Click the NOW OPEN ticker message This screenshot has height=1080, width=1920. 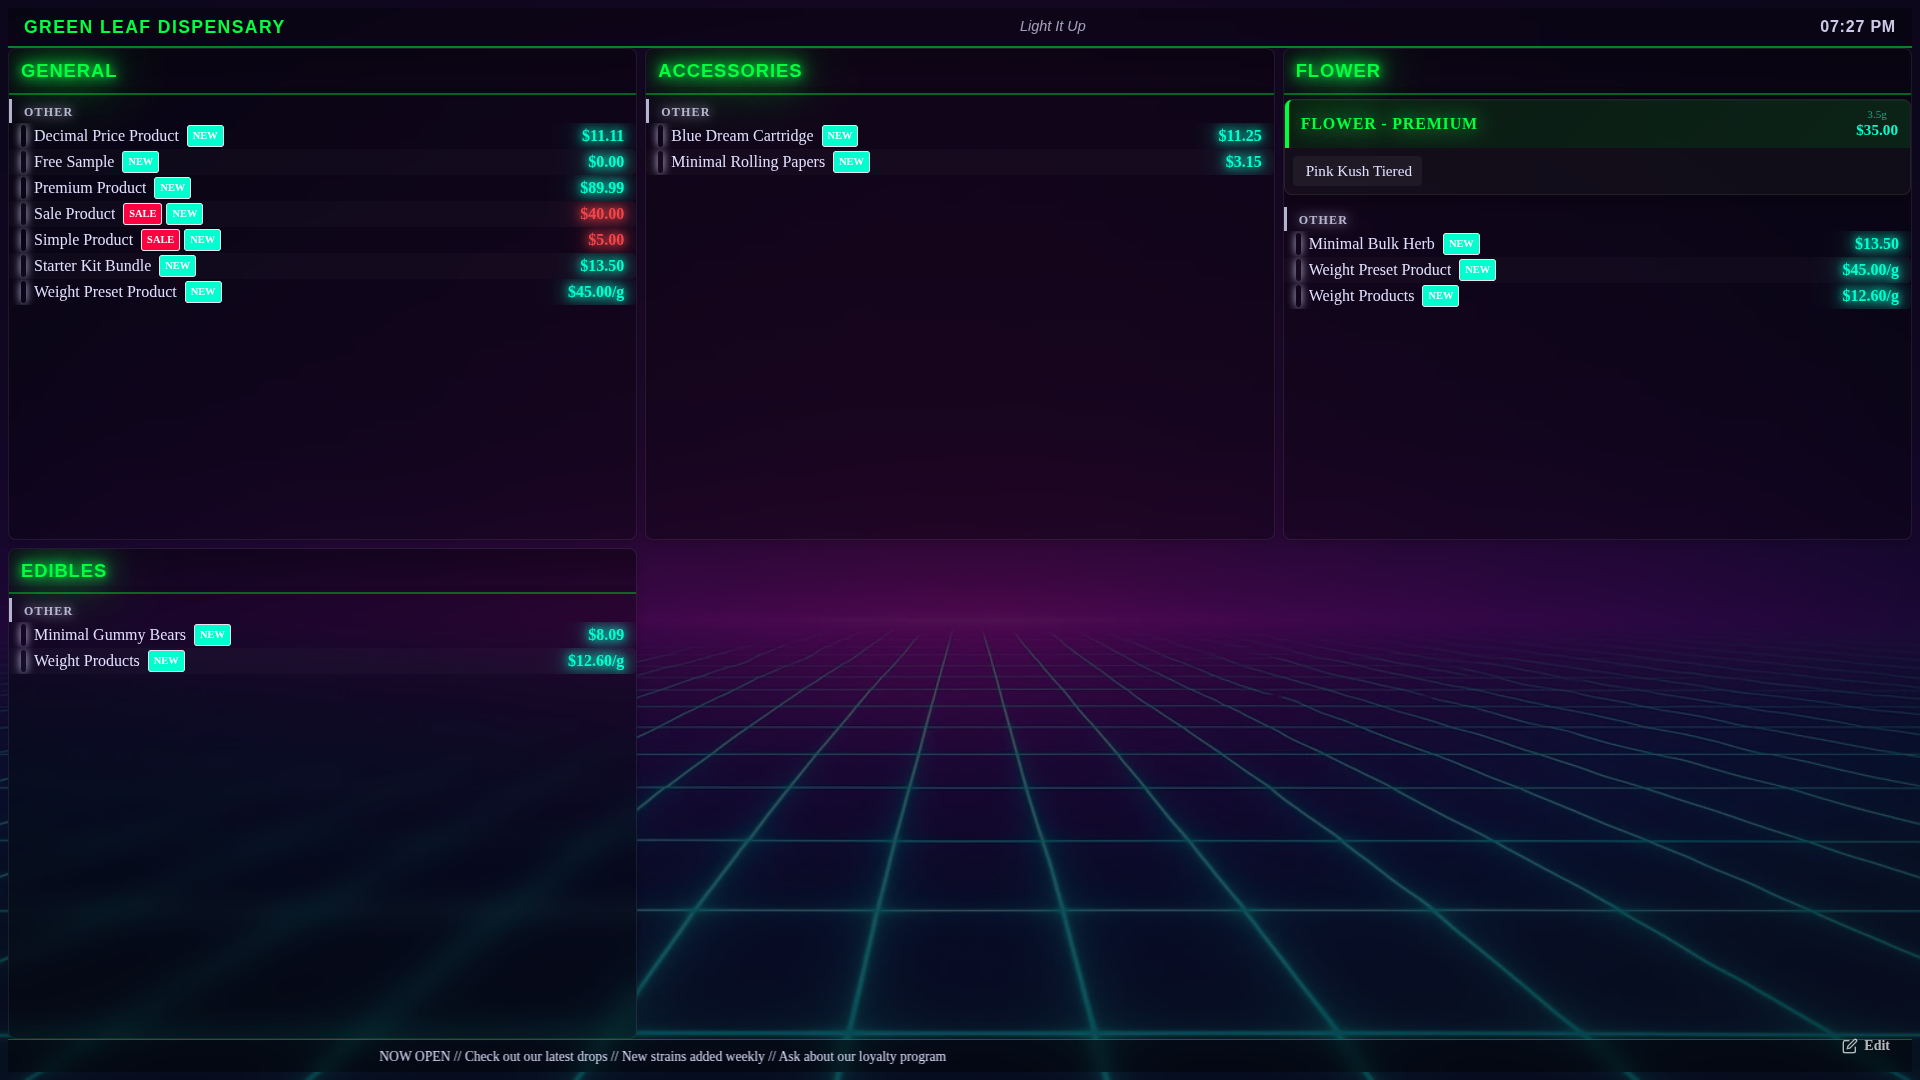tap(663, 1056)
